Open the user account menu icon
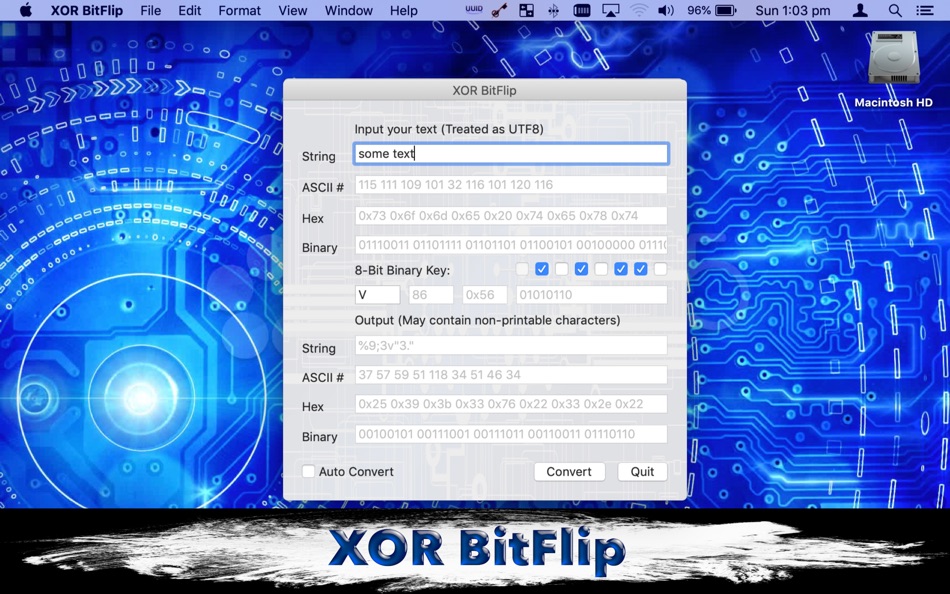Screen dimensions: 950x594 pyautogui.click(x=860, y=10)
